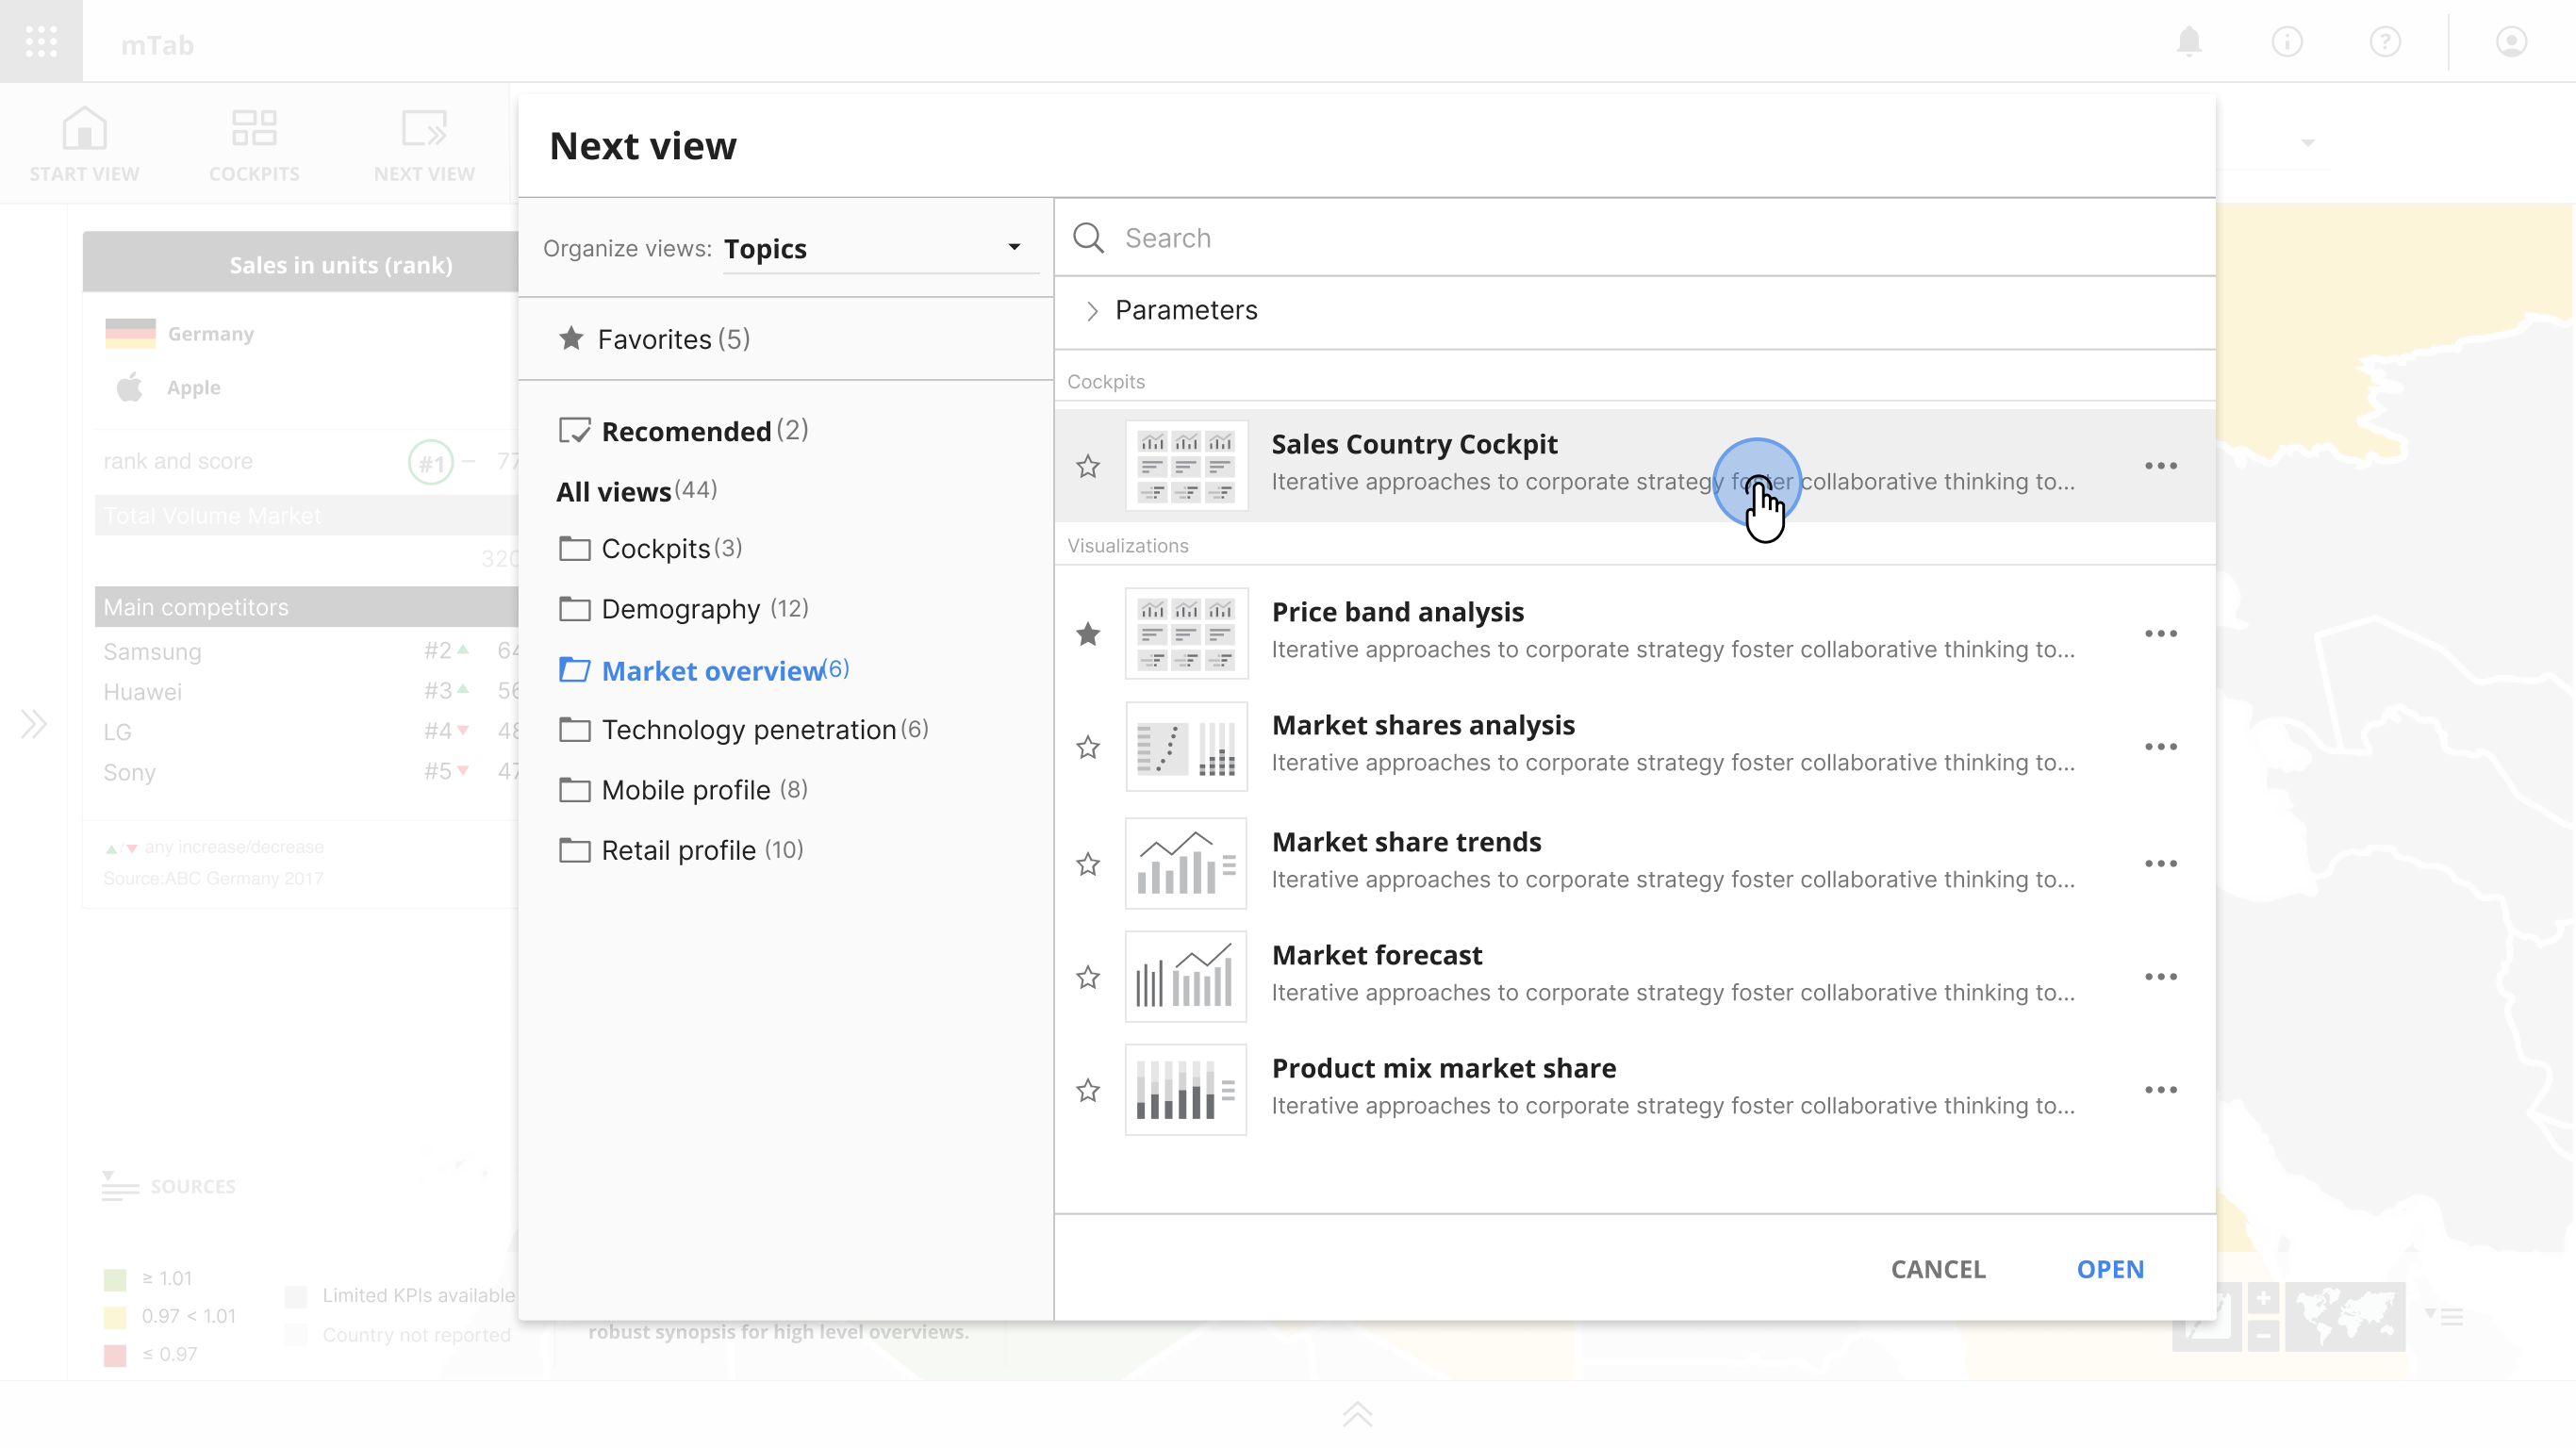Viewport: 2576px width, 1448px height.
Task: Go to Start View home icon
Action: click(84, 144)
